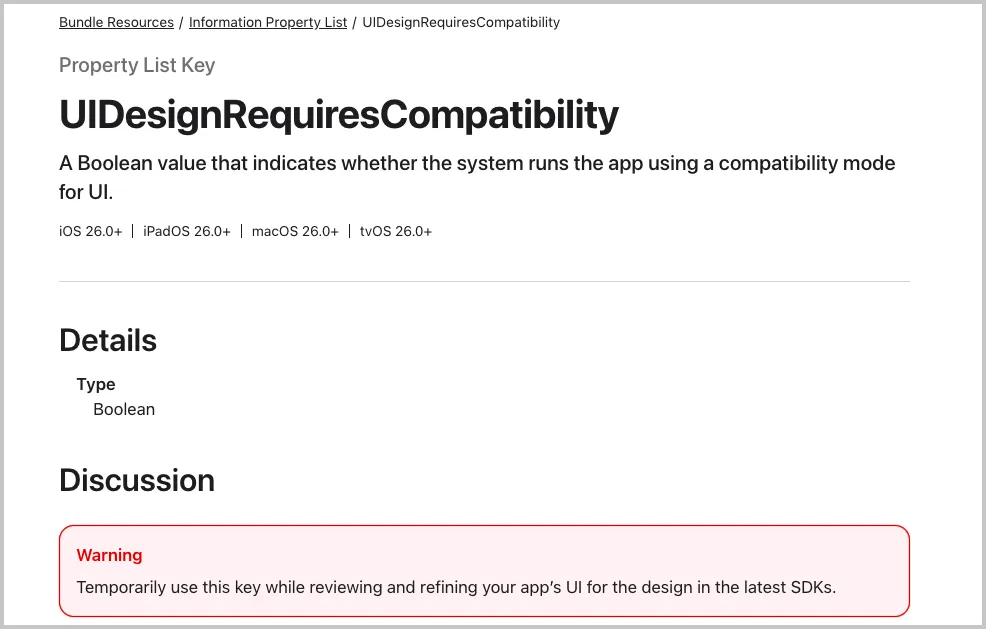Click the Property List Key eyebrow label
Viewport: 986px width, 629px height.
[x=137, y=65]
